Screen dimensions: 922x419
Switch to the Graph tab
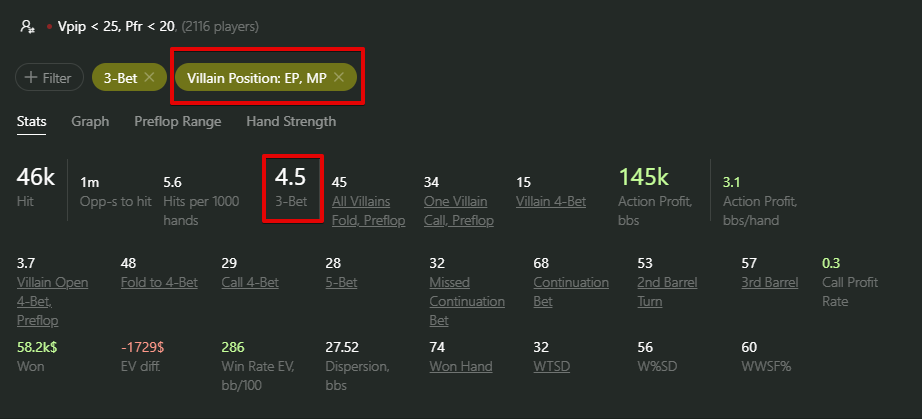(90, 122)
